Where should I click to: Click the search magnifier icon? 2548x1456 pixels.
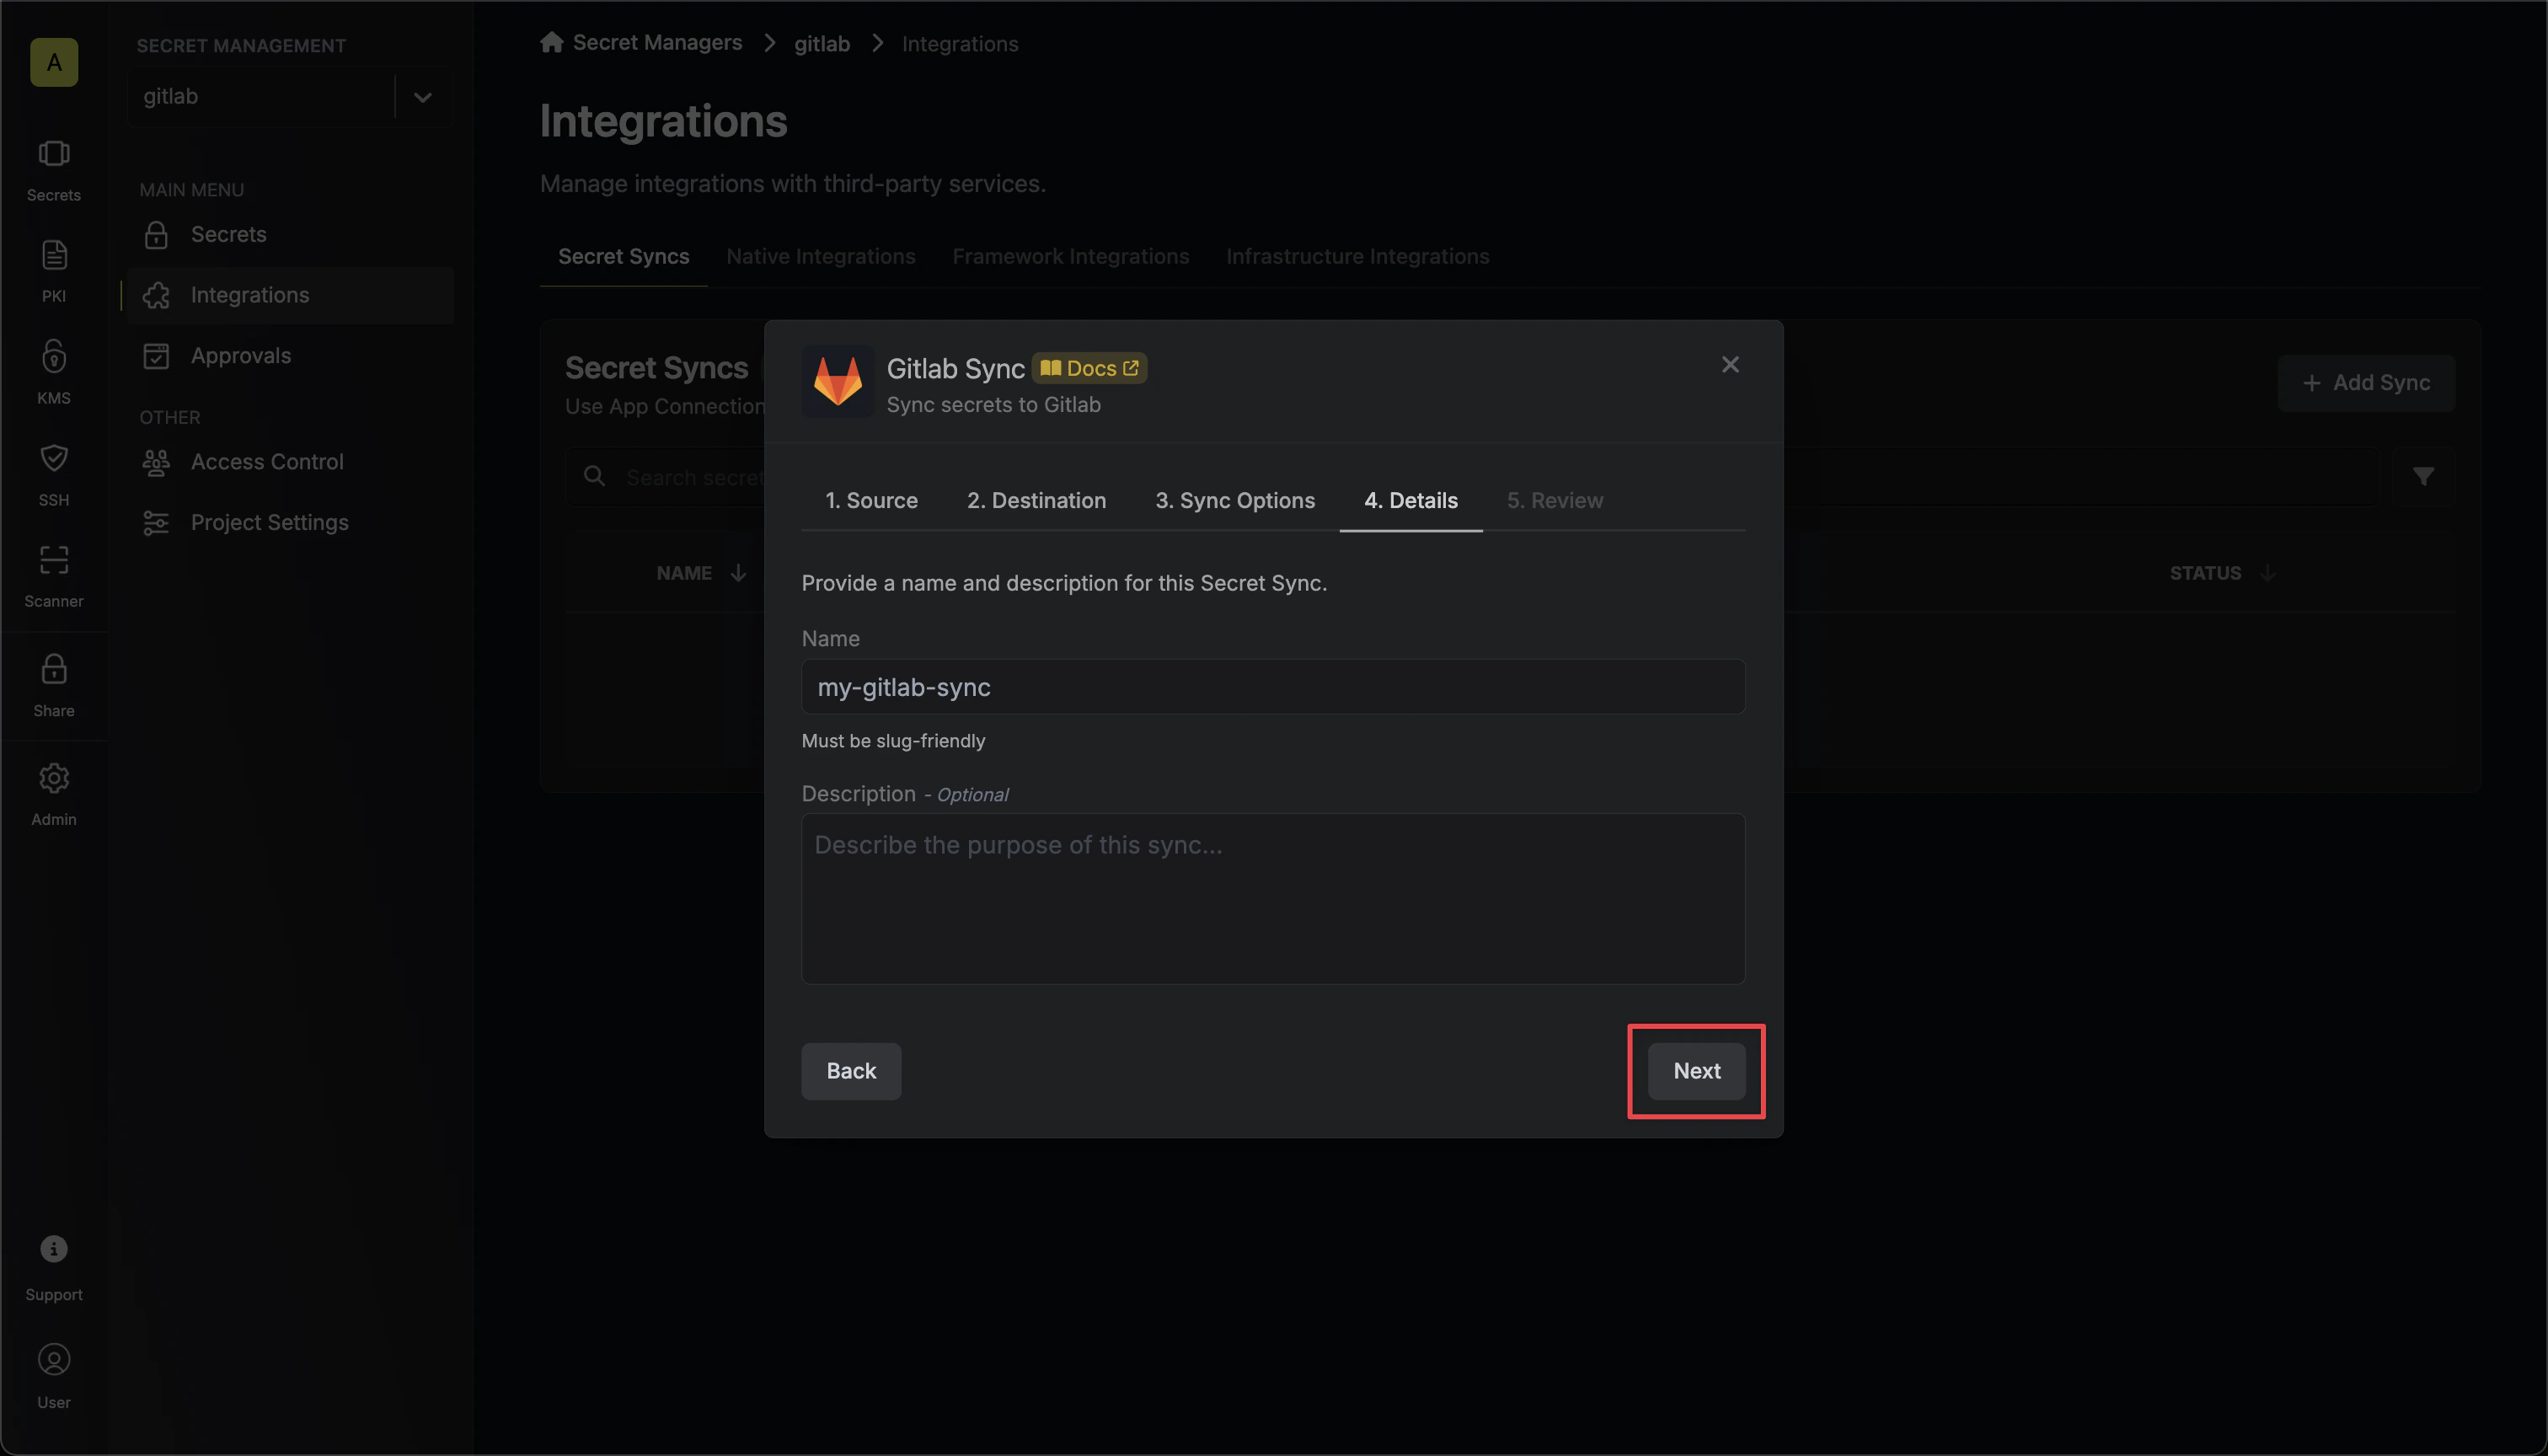pyautogui.click(x=594, y=476)
